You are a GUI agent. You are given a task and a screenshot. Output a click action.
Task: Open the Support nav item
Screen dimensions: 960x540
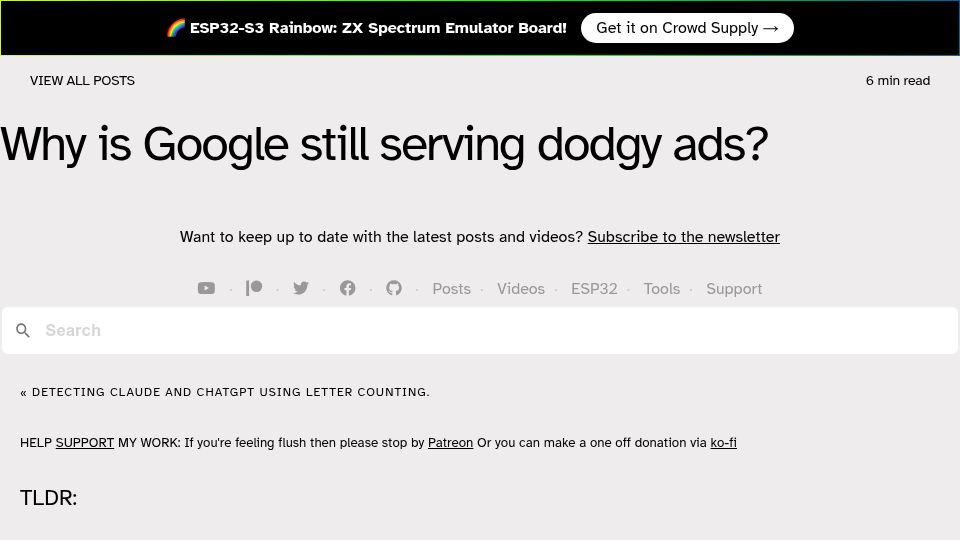pos(734,289)
